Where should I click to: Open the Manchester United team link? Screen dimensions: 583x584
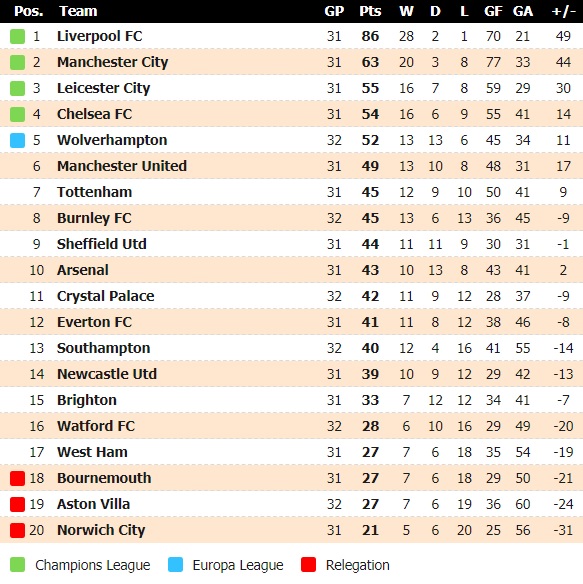coord(122,166)
